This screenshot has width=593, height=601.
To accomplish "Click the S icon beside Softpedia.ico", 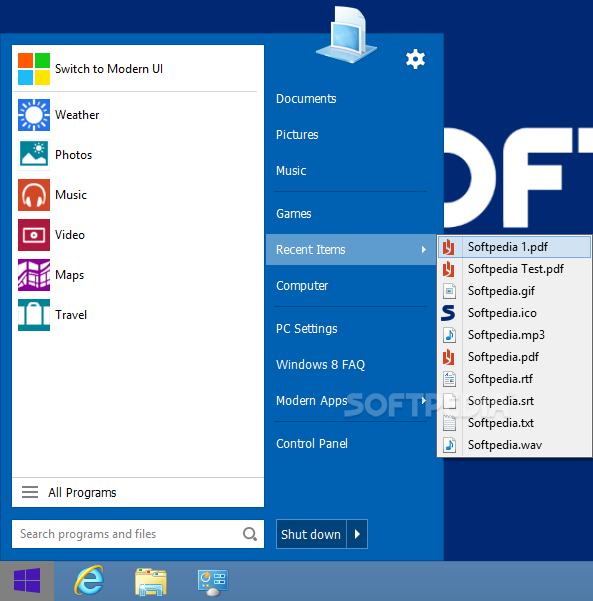I will point(448,313).
